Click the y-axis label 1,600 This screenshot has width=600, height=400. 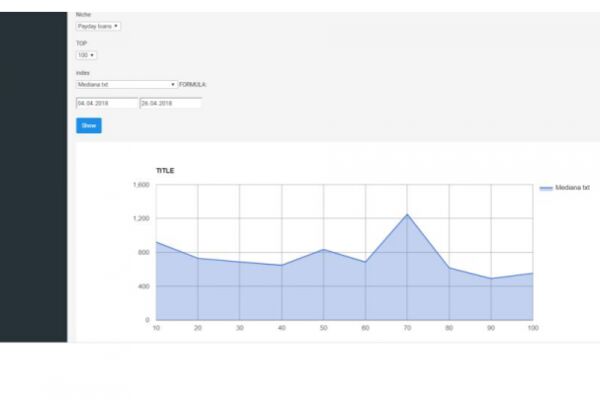141,185
